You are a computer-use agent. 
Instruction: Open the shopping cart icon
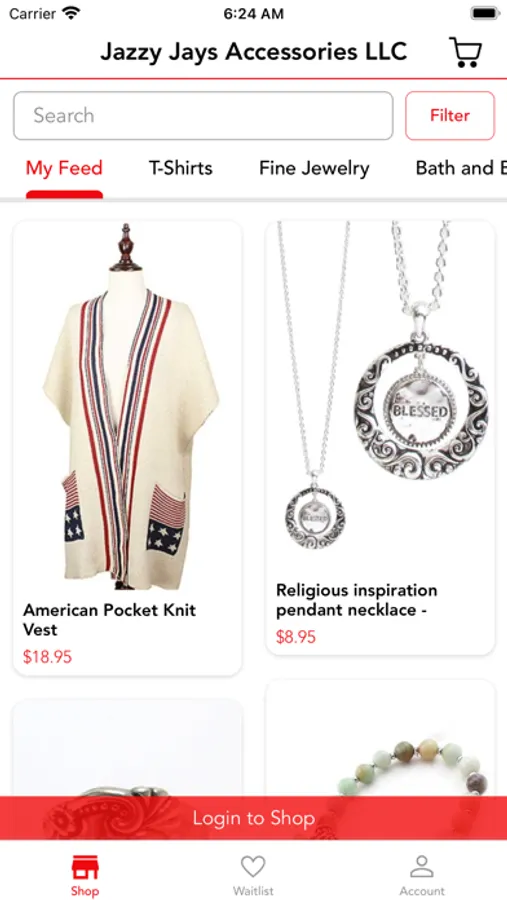point(465,52)
